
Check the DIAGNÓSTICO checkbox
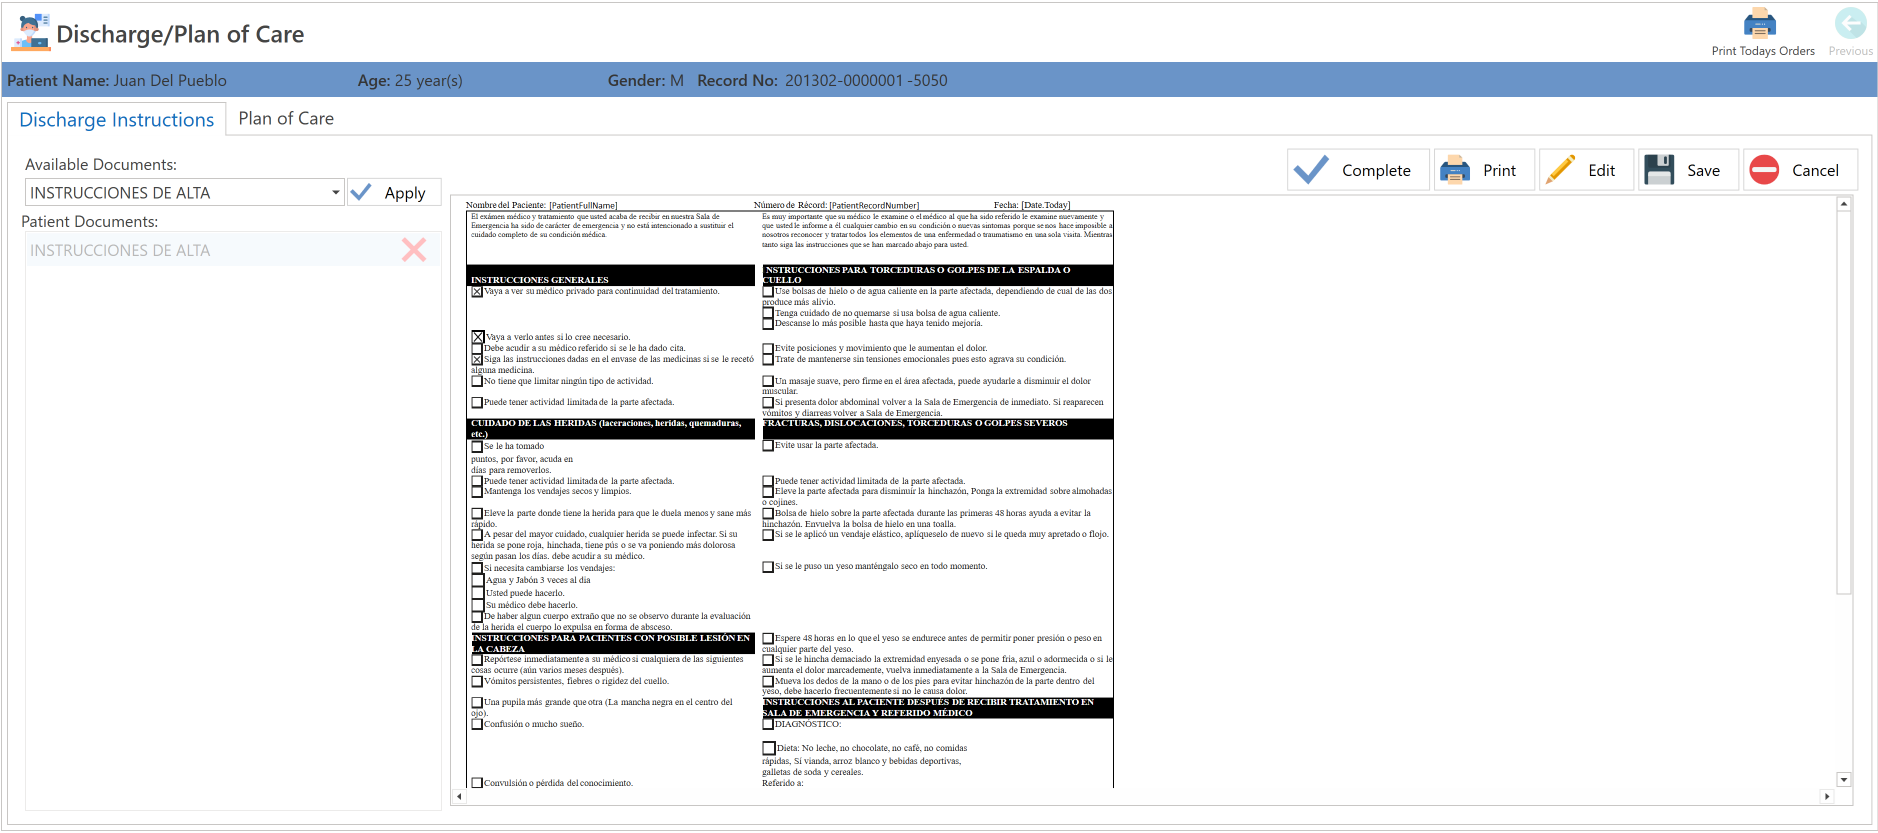pos(768,724)
